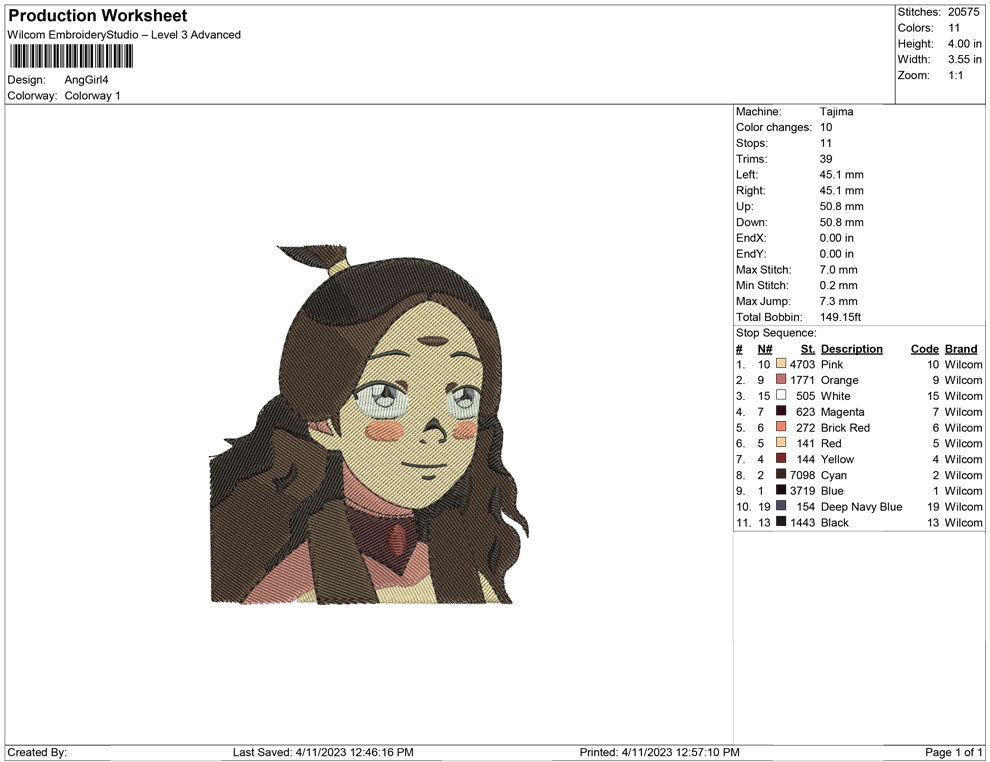
Task: Click the St. column header
Action: click(808, 349)
